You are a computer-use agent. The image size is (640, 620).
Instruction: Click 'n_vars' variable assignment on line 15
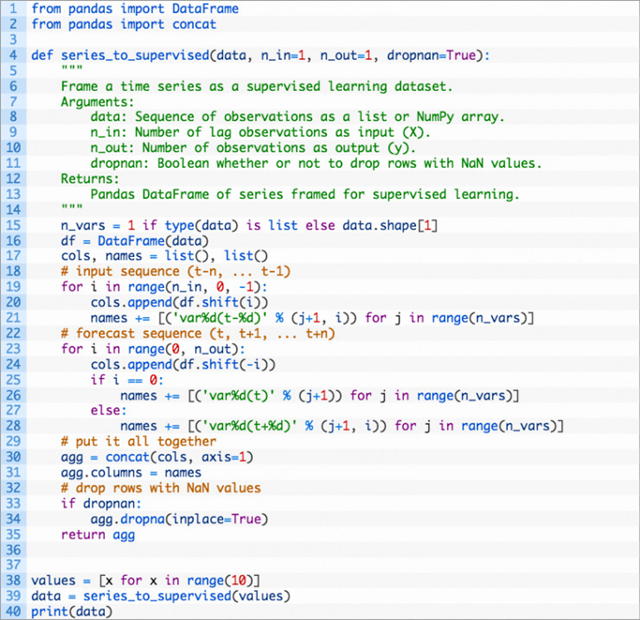[x=83, y=226]
